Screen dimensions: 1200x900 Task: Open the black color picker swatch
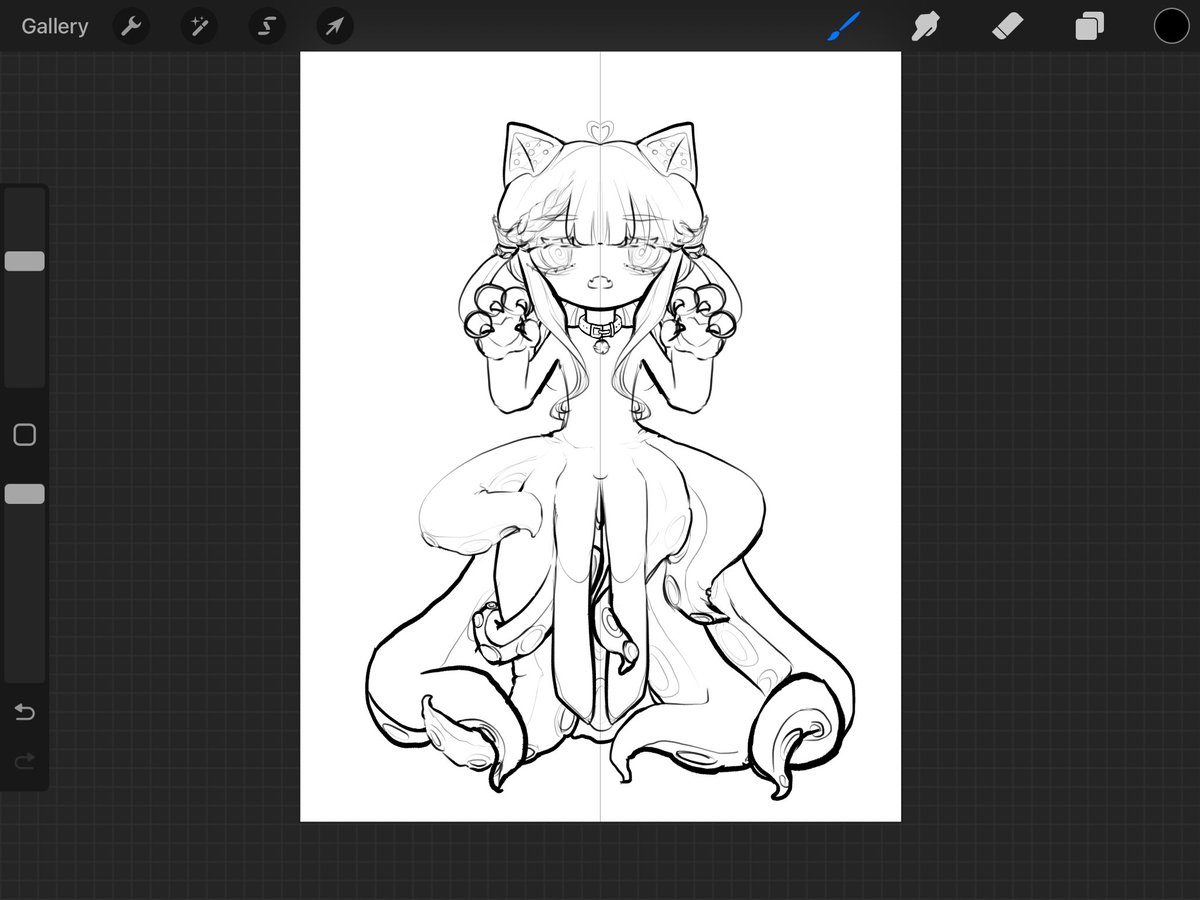coord(1171,26)
